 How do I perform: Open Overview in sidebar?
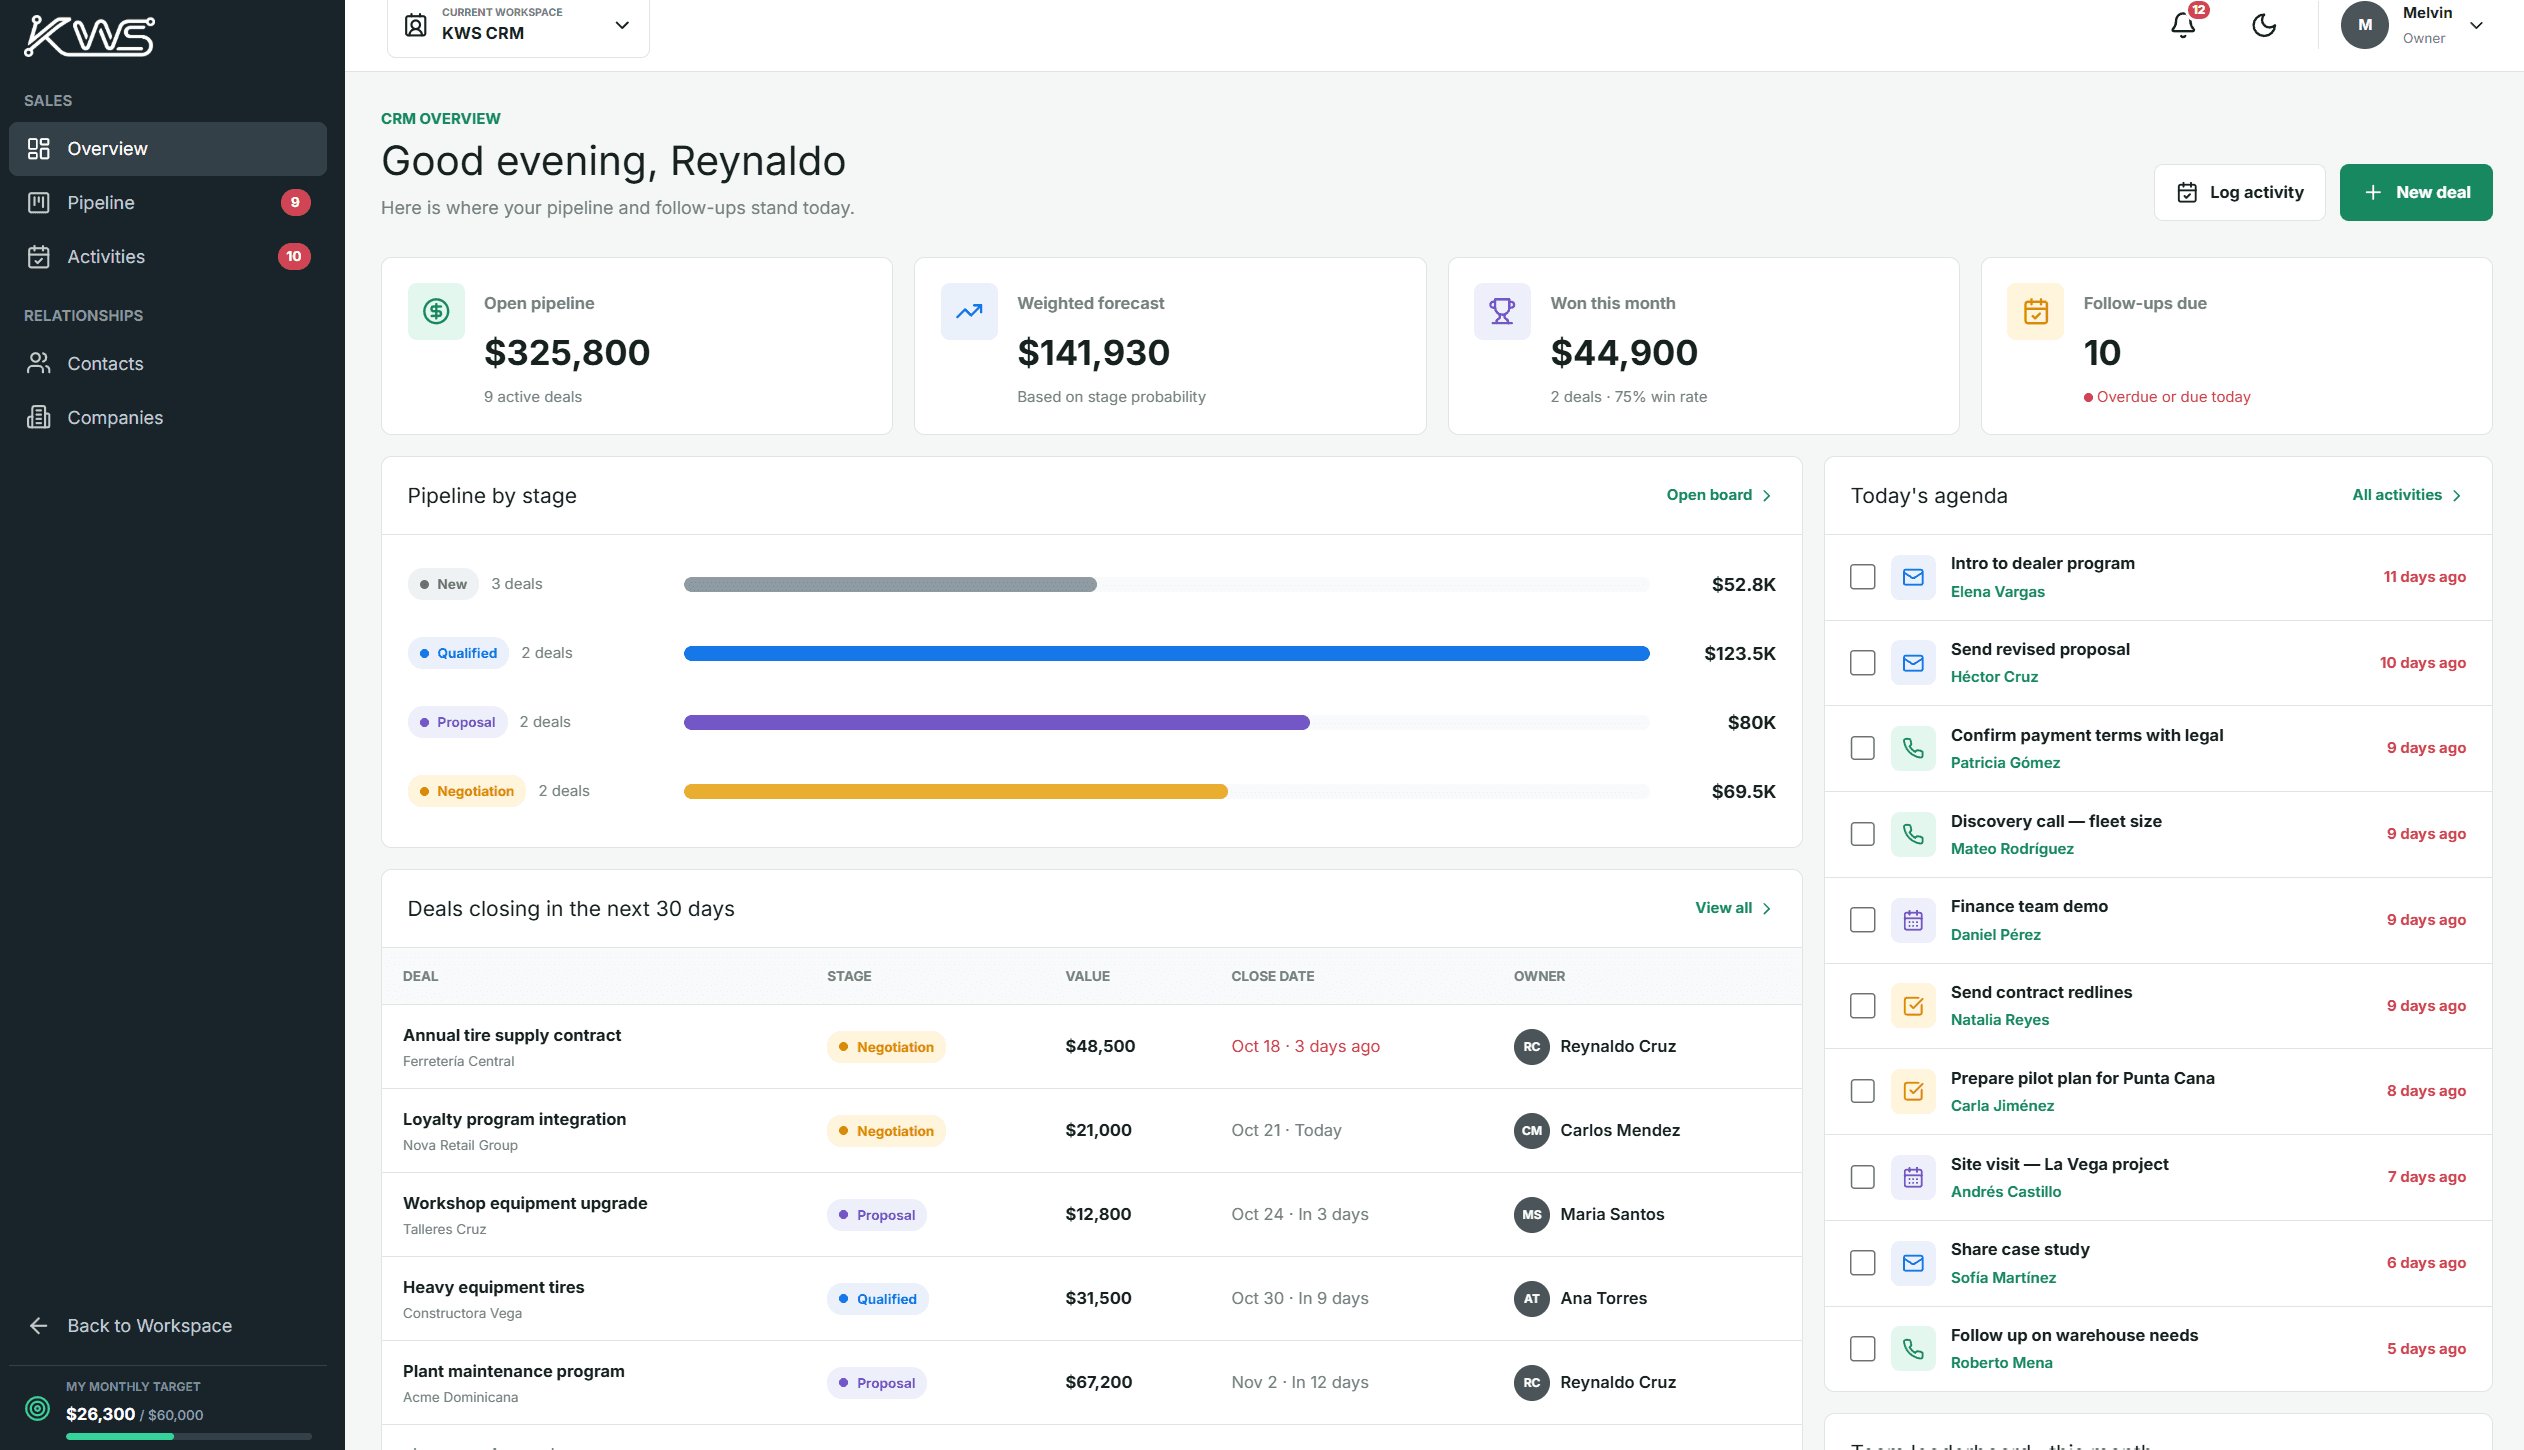[x=168, y=149]
